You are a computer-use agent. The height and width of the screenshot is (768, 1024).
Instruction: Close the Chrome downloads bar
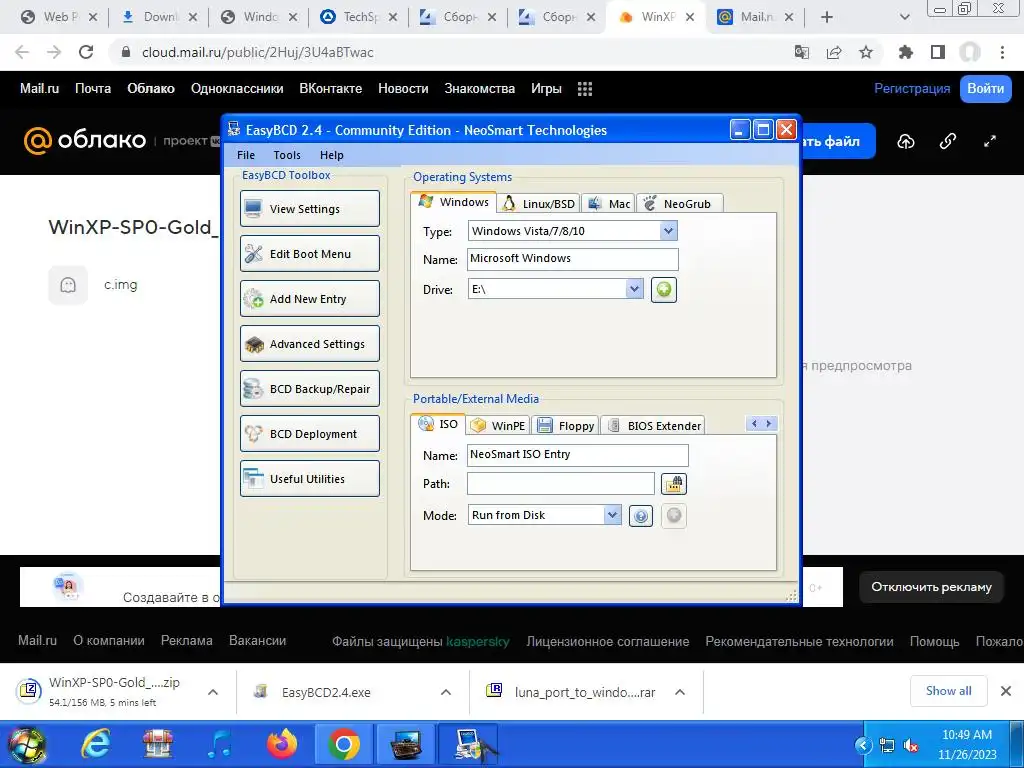click(x=1006, y=691)
